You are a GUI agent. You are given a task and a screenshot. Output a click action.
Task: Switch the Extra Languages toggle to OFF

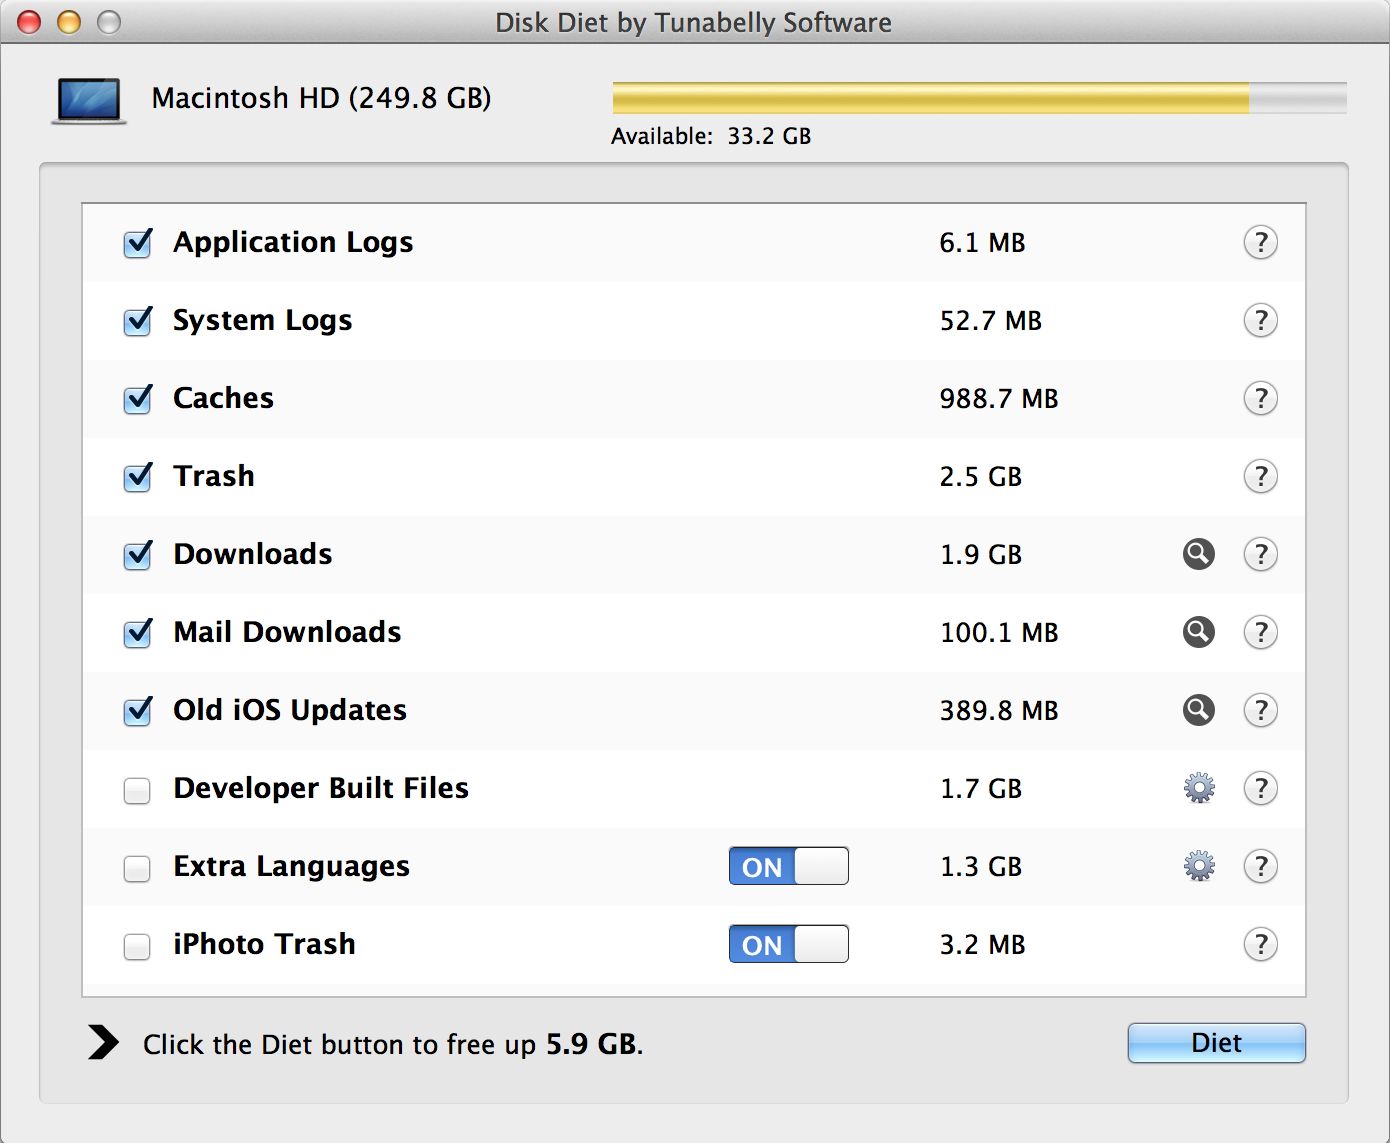click(x=789, y=866)
